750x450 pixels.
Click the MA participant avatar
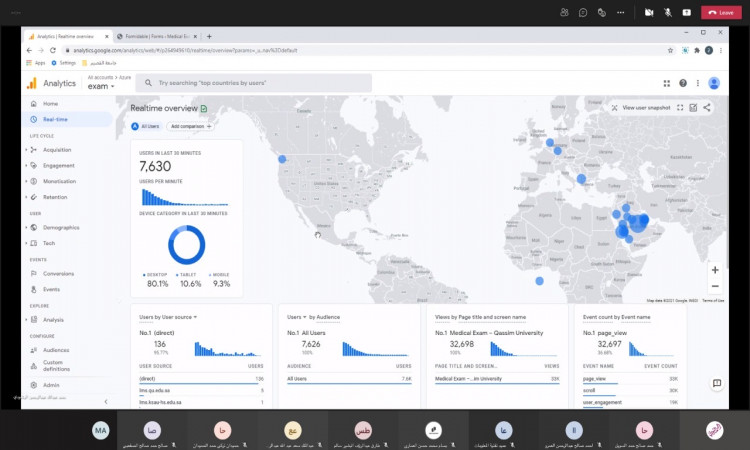(x=100, y=430)
